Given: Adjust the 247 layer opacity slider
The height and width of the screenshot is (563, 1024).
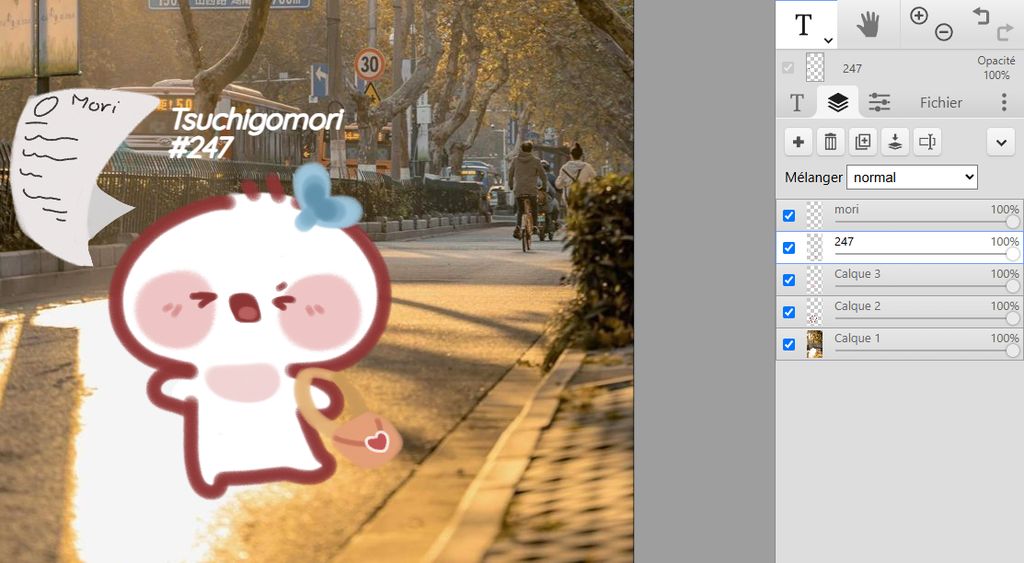Looking at the screenshot, I should 927,254.
